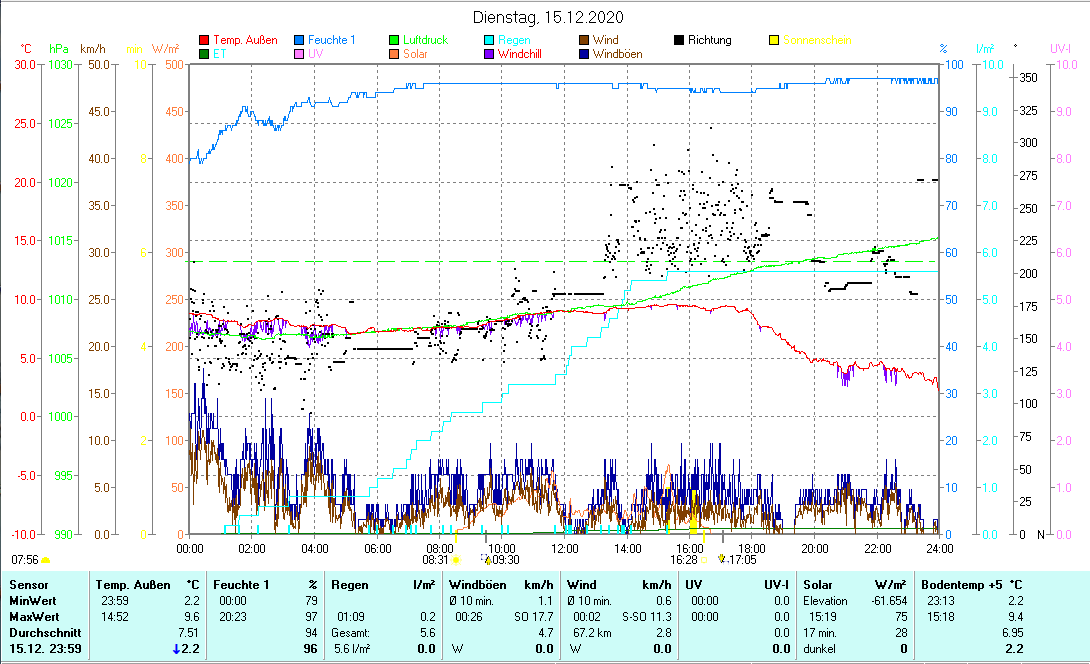Viewport: 1090px width, 664px height.
Task: Click the yellow Sonnenschein legend square
Action: [773, 40]
